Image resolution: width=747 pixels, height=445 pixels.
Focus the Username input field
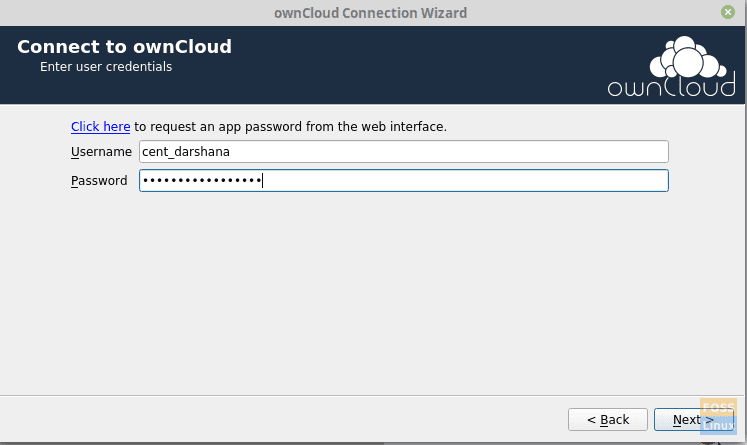[x=404, y=152]
